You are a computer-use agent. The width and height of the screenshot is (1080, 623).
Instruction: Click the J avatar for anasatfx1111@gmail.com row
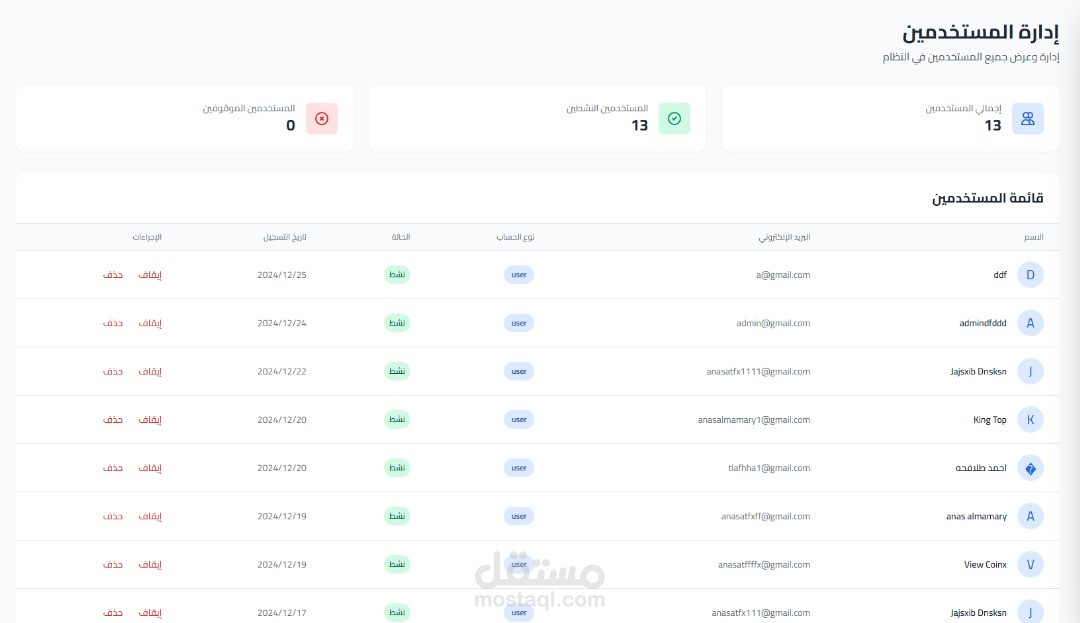click(1030, 371)
